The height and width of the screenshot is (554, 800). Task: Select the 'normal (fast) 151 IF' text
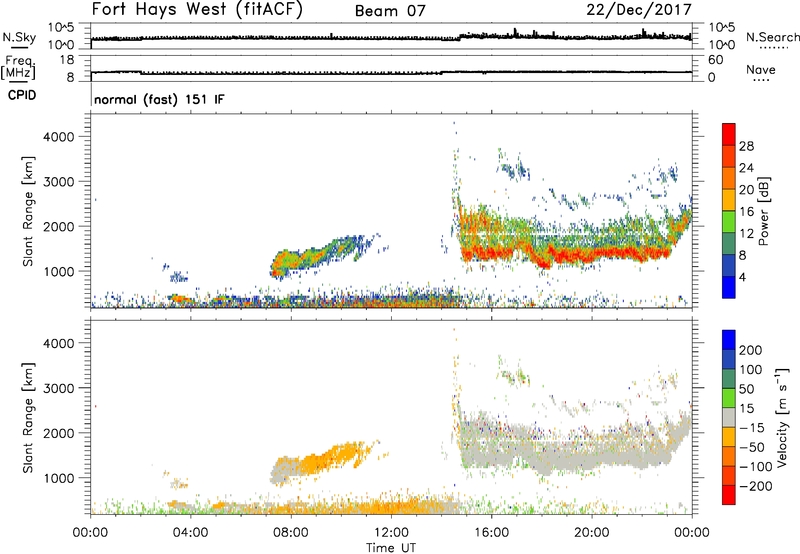[159, 99]
